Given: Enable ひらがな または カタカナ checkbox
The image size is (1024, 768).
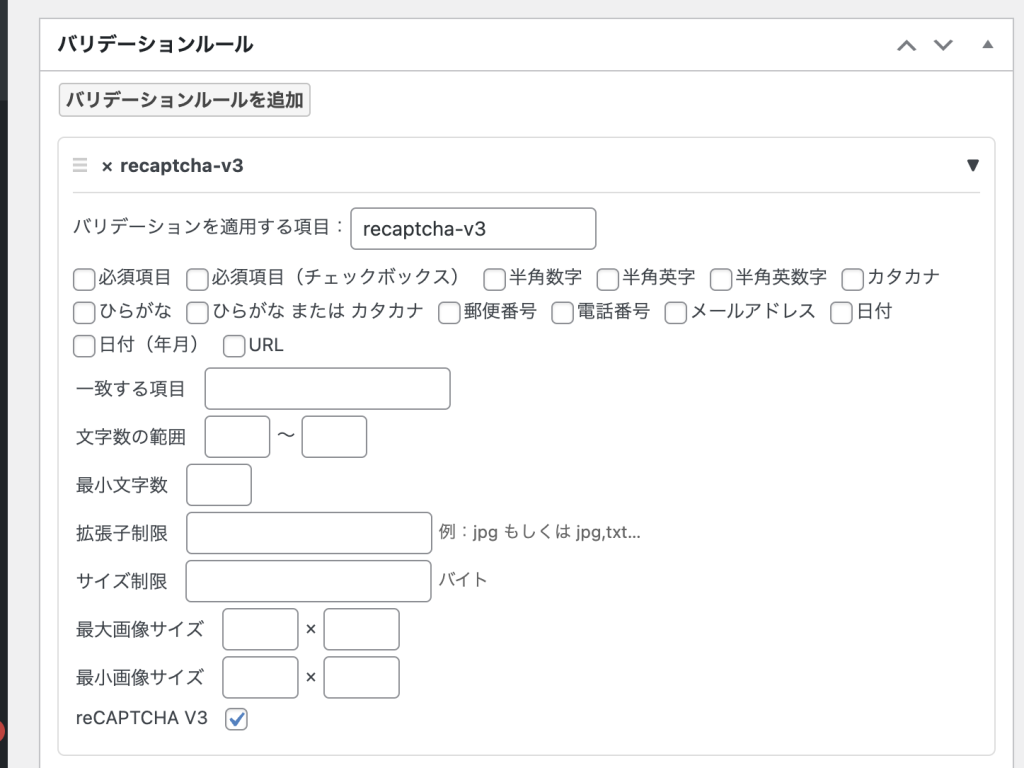Looking at the screenshot, I should pos(197,313).
